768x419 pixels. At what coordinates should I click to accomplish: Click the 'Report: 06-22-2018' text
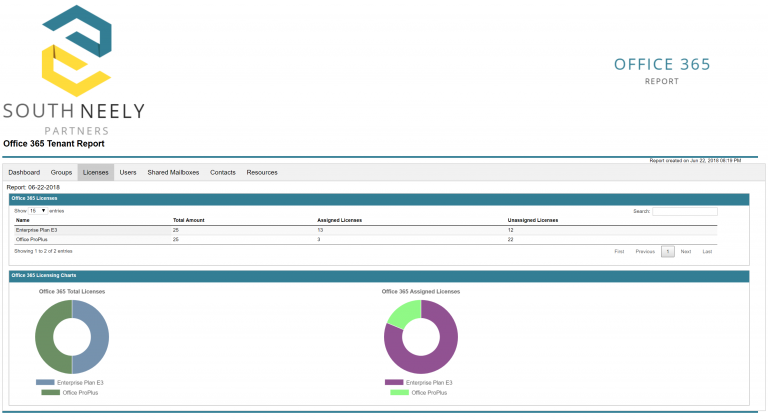[x=33, y=187]
